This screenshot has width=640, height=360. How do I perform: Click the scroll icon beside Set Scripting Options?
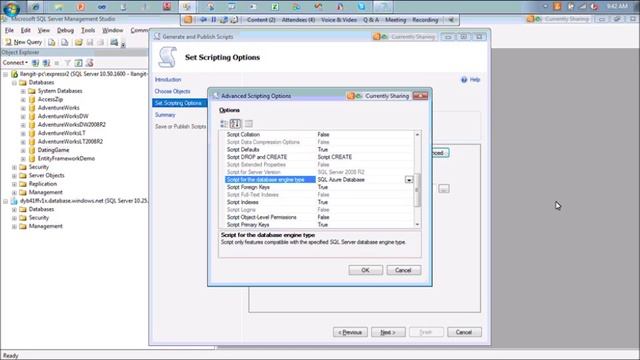167,57
